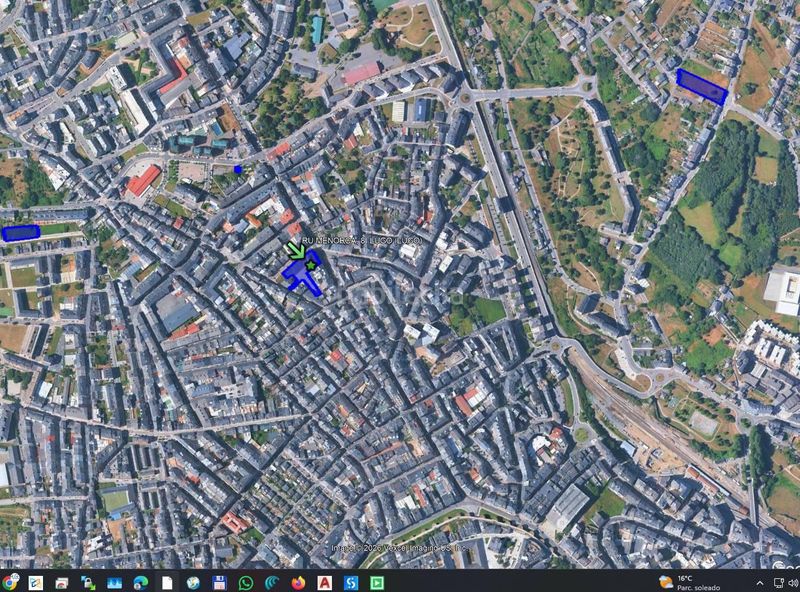Click the blank document taskbar icon
The width and height of the screenshot is (800, 592).
[167, 582]
